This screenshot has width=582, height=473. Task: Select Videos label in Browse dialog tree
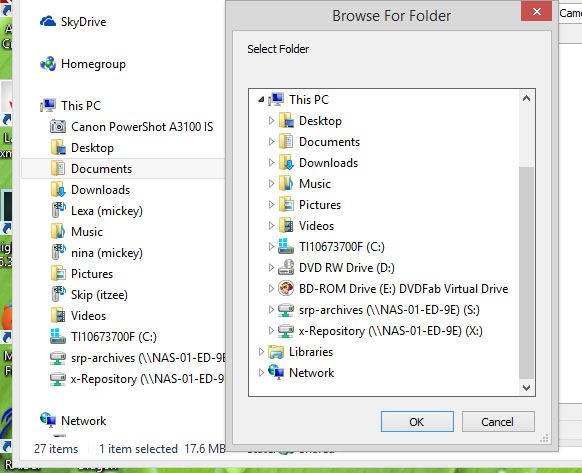317,226
